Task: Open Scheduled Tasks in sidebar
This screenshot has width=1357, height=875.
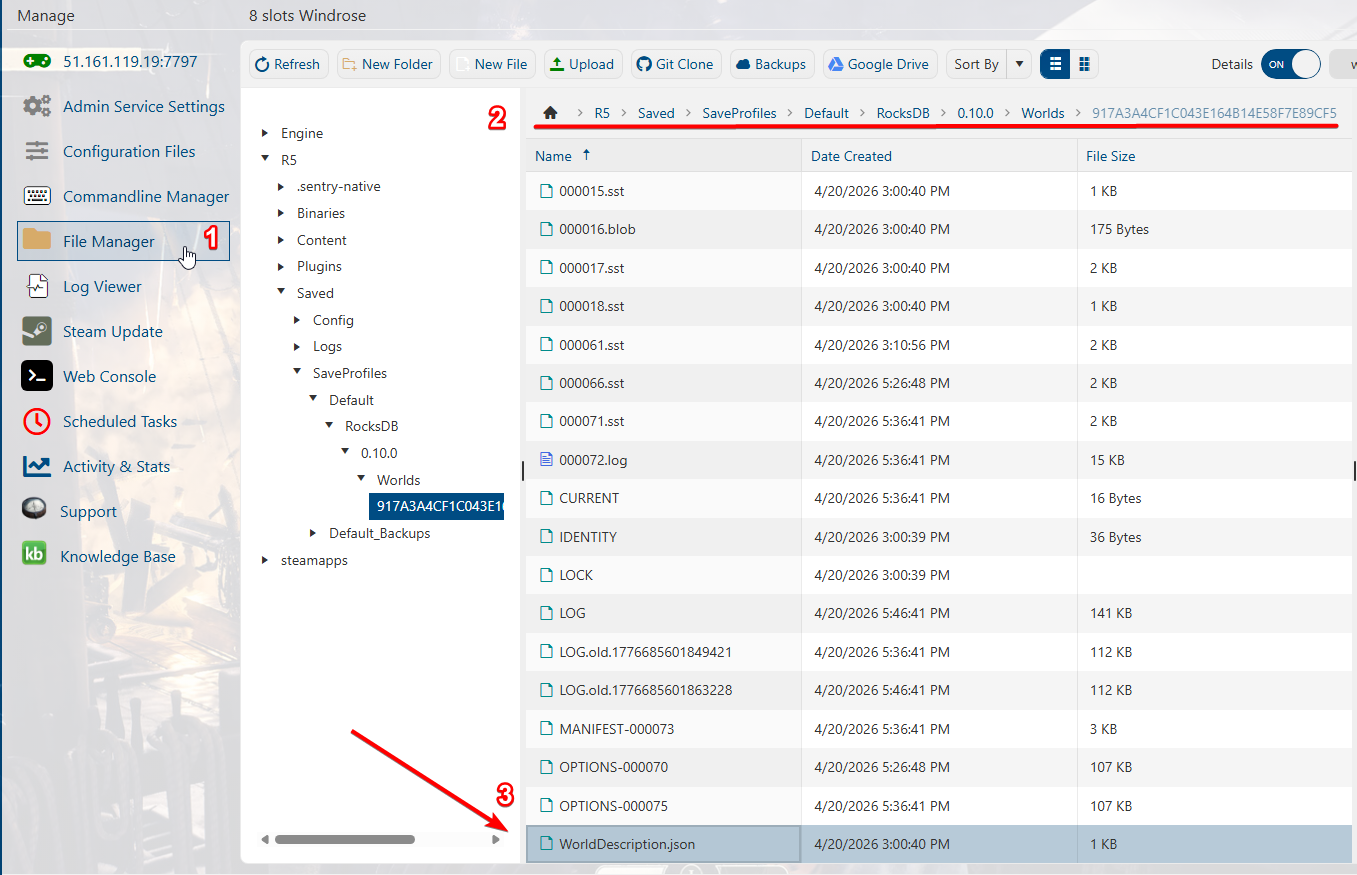Action: (119, 422)
